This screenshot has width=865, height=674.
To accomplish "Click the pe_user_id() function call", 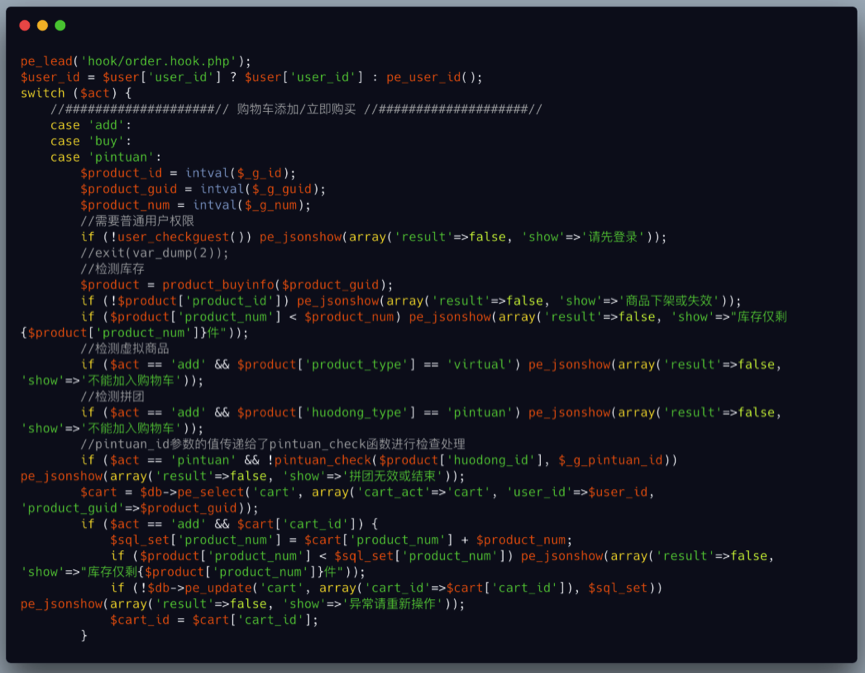I will pyautogui.click(x=434, y=77).
